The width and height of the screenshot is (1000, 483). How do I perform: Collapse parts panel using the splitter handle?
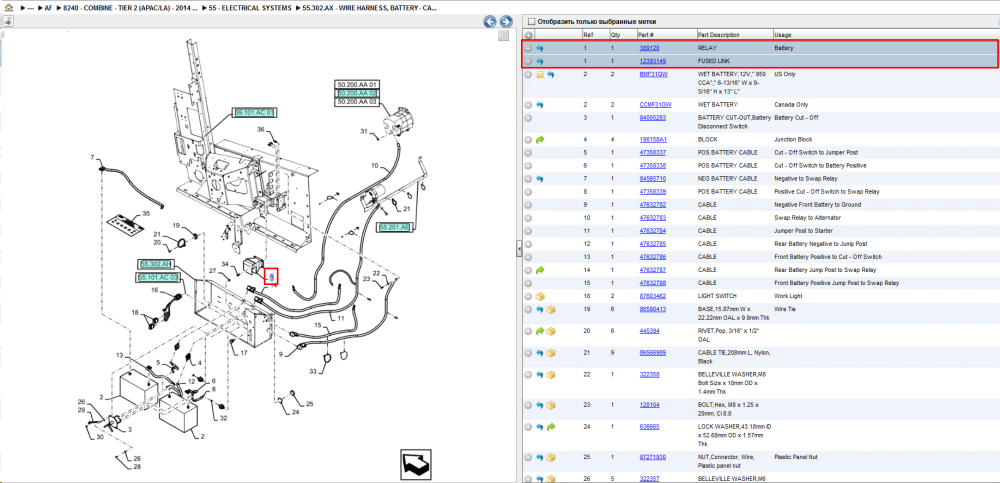518,251
